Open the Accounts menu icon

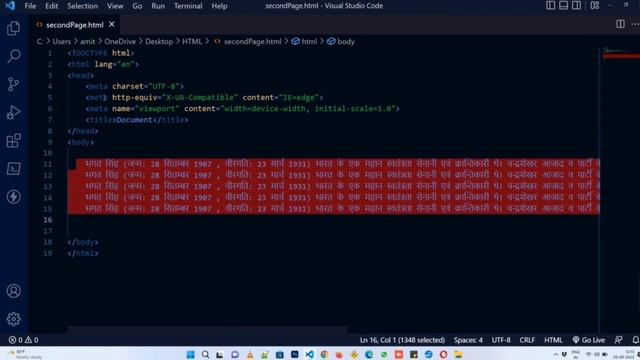coord(13,291)
